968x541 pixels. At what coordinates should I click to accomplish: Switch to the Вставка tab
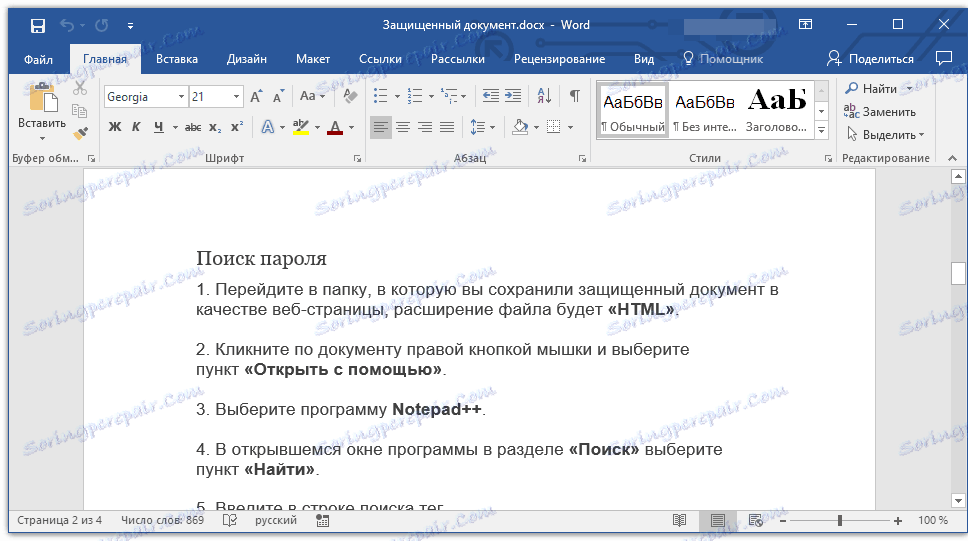pos(177,59)
